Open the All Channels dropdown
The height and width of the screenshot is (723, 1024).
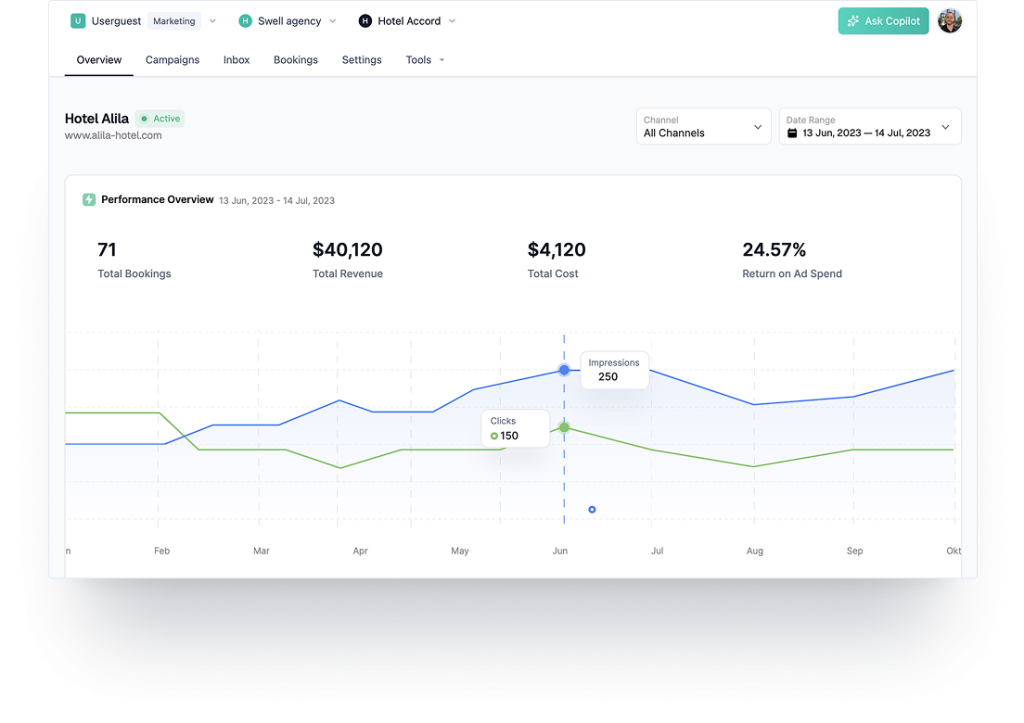point(703,127)
